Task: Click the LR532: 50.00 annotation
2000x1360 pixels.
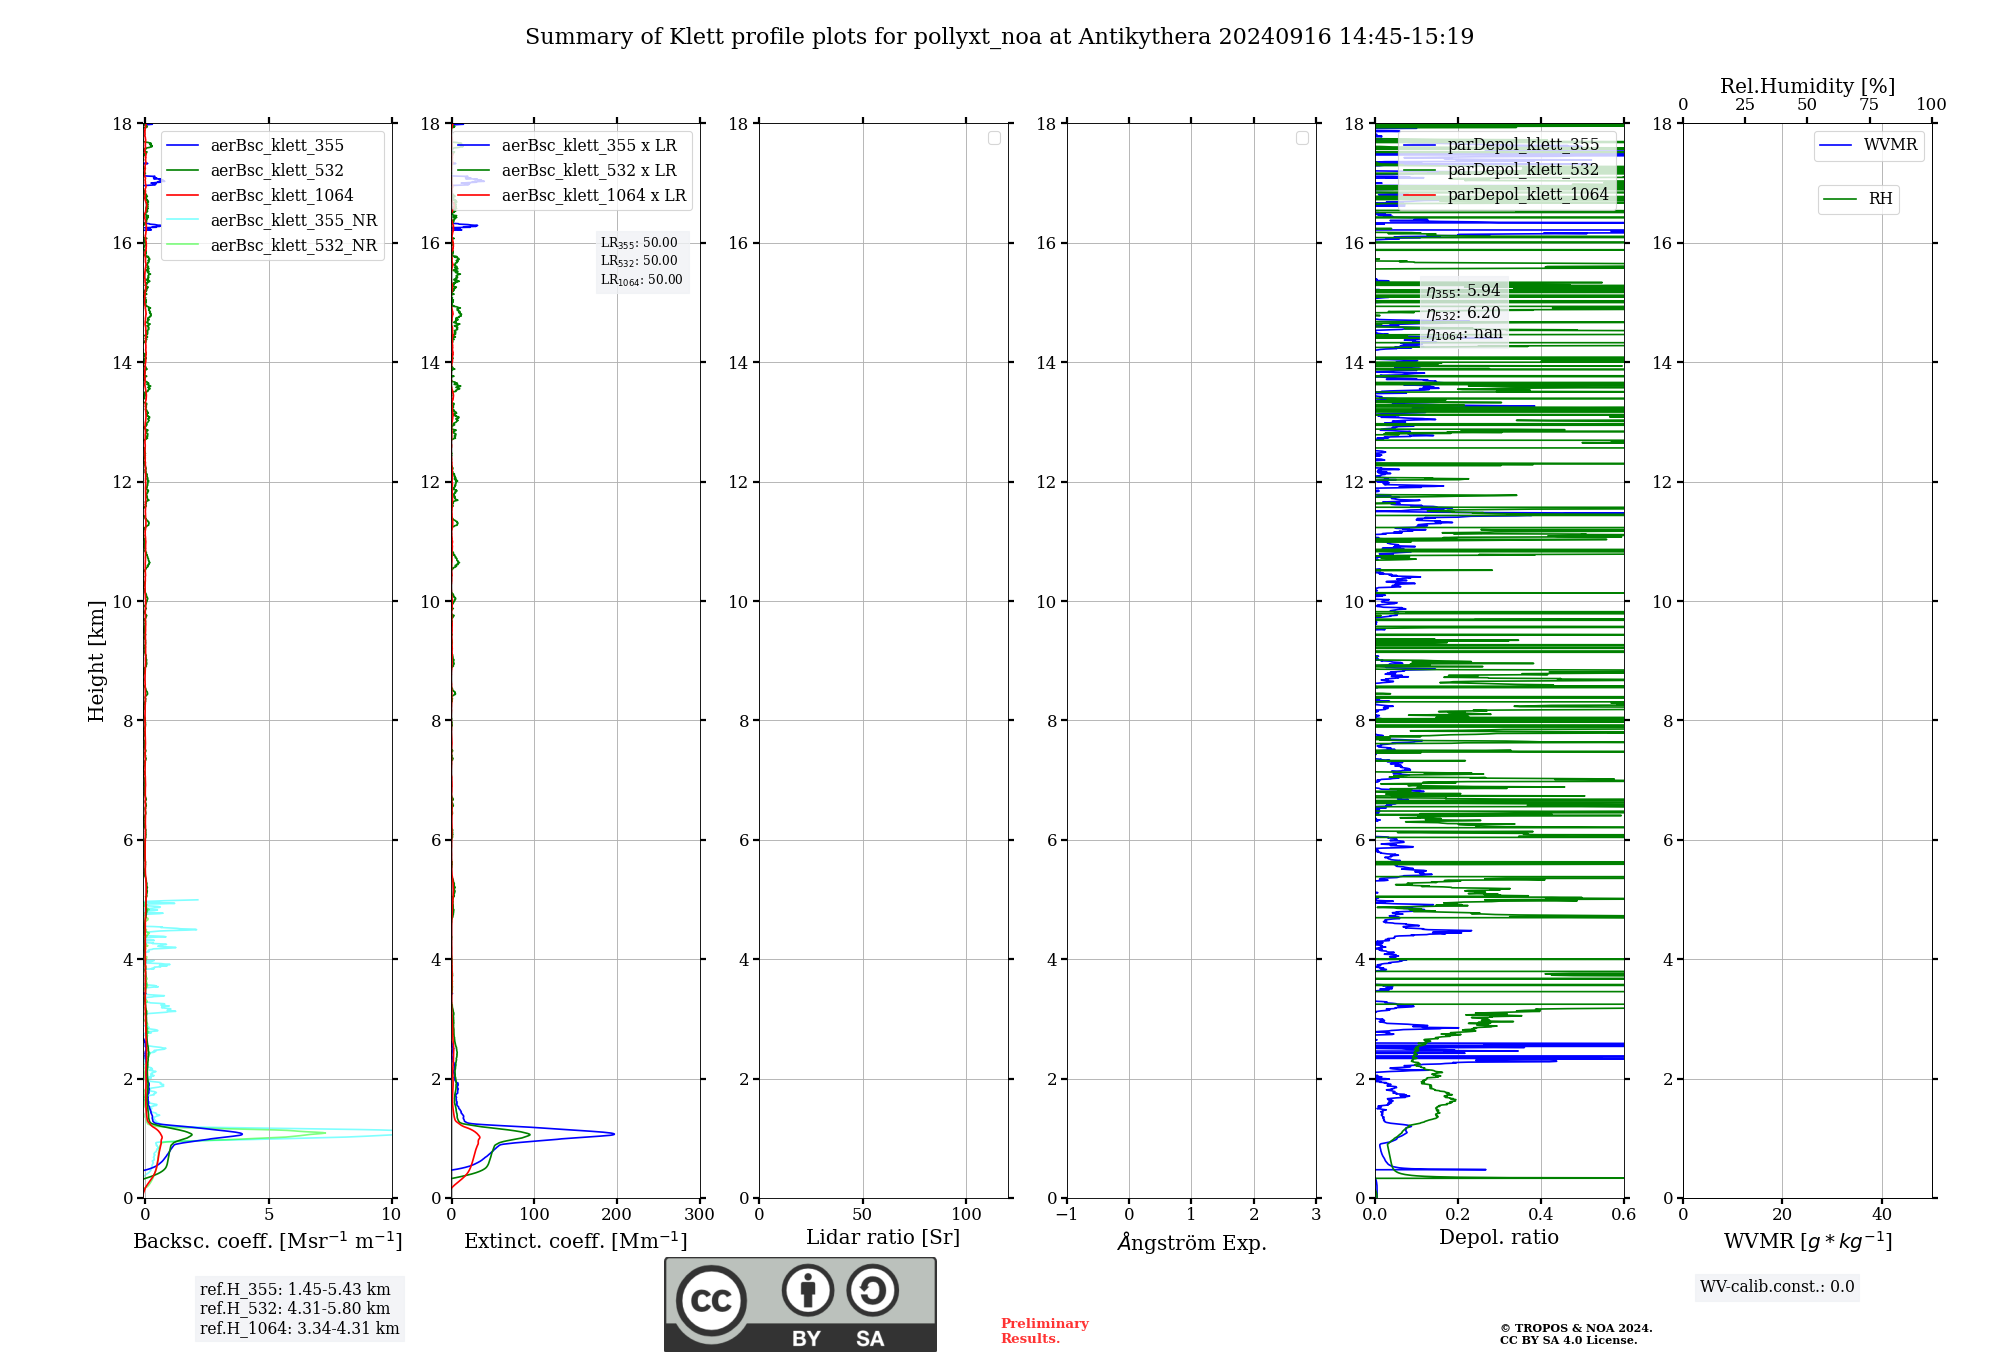Action: point(639,261)
